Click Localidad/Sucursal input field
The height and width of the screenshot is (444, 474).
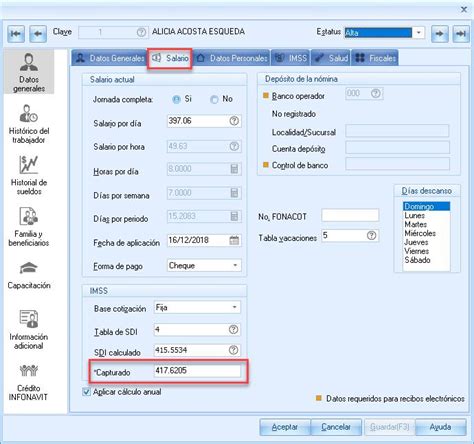[397, 131]
